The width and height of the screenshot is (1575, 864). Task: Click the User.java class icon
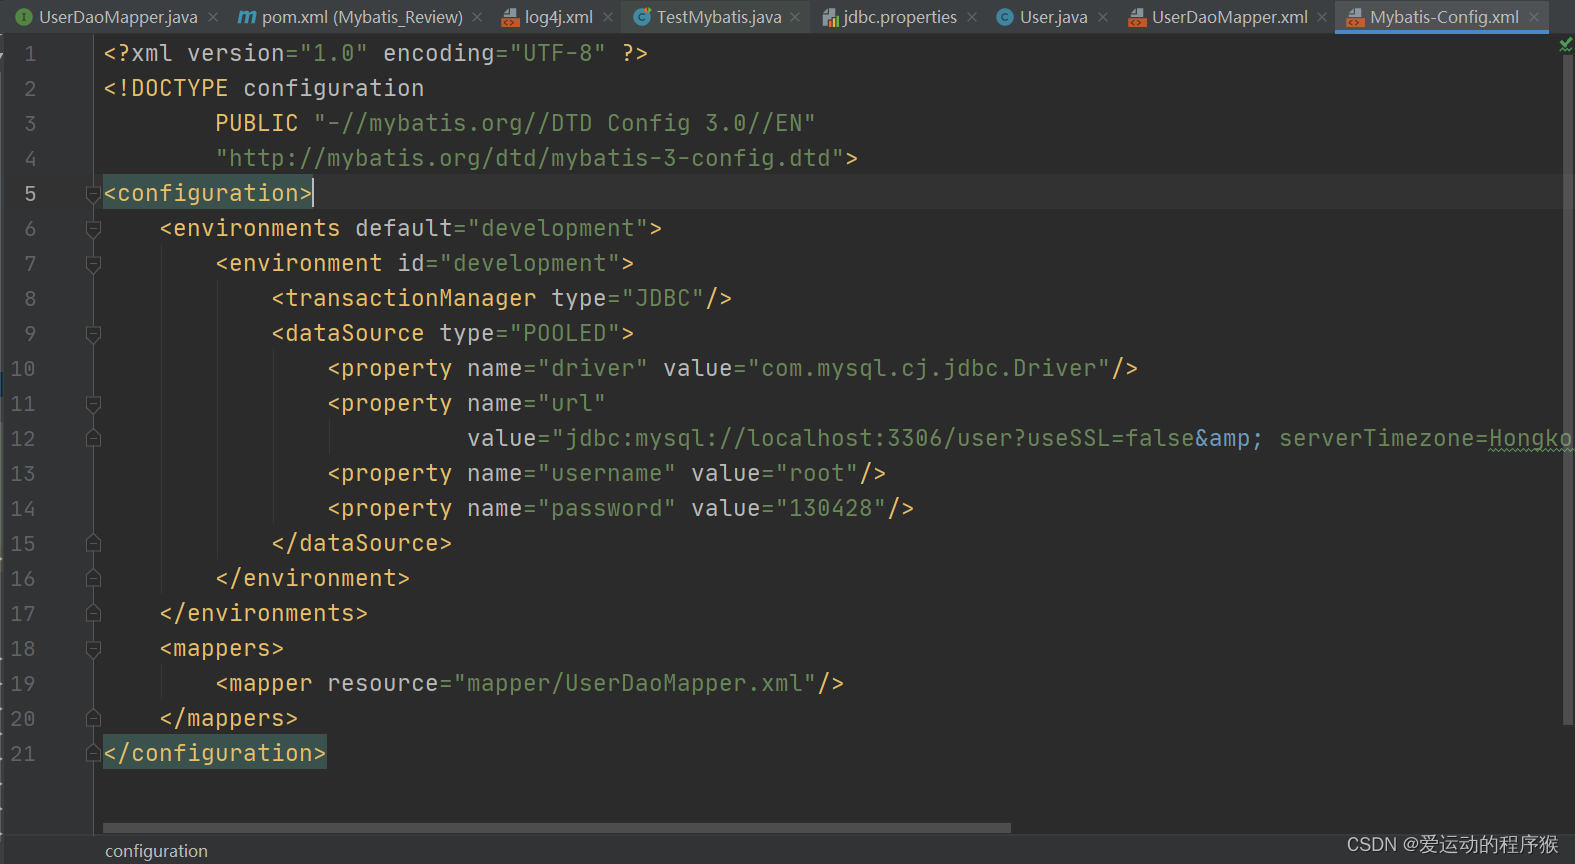1005,17
